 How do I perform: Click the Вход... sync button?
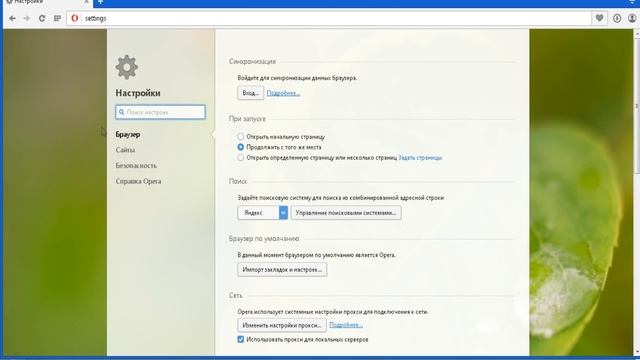coord(251,93)
